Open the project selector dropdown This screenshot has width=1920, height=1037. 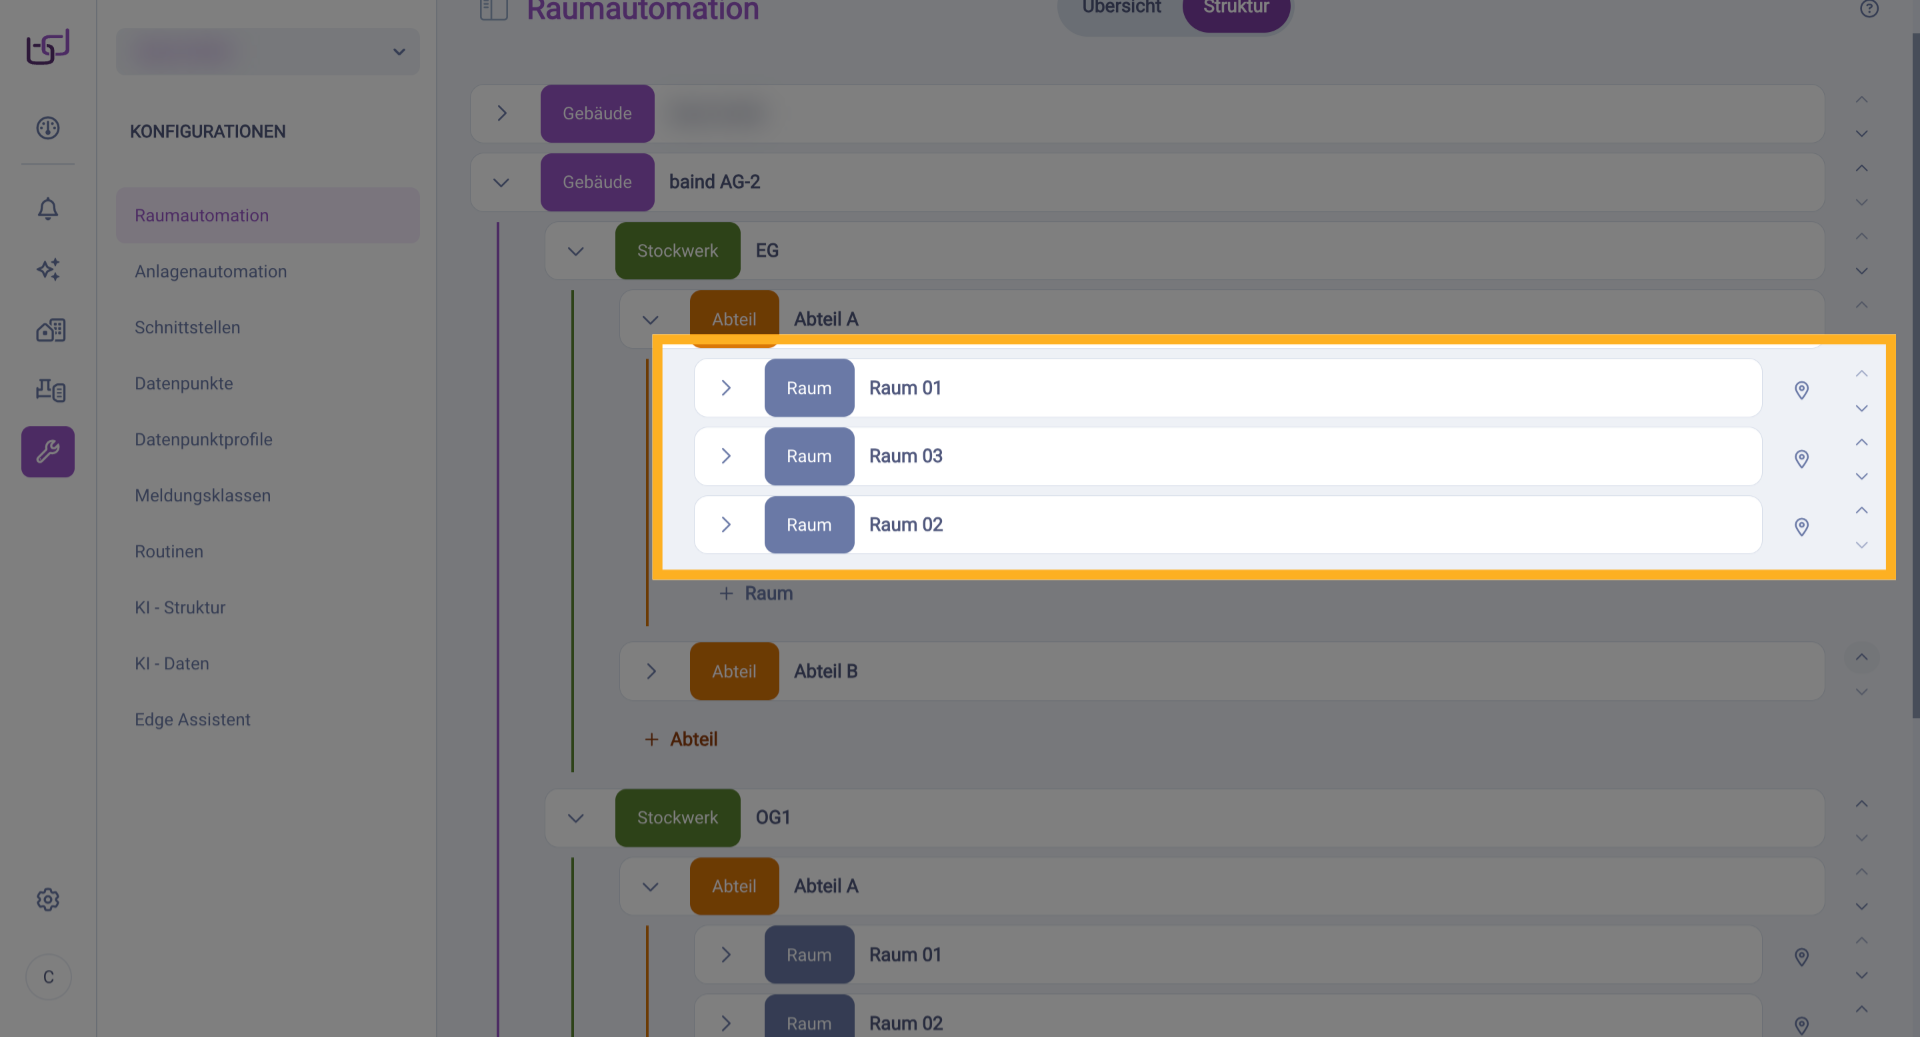268,52
